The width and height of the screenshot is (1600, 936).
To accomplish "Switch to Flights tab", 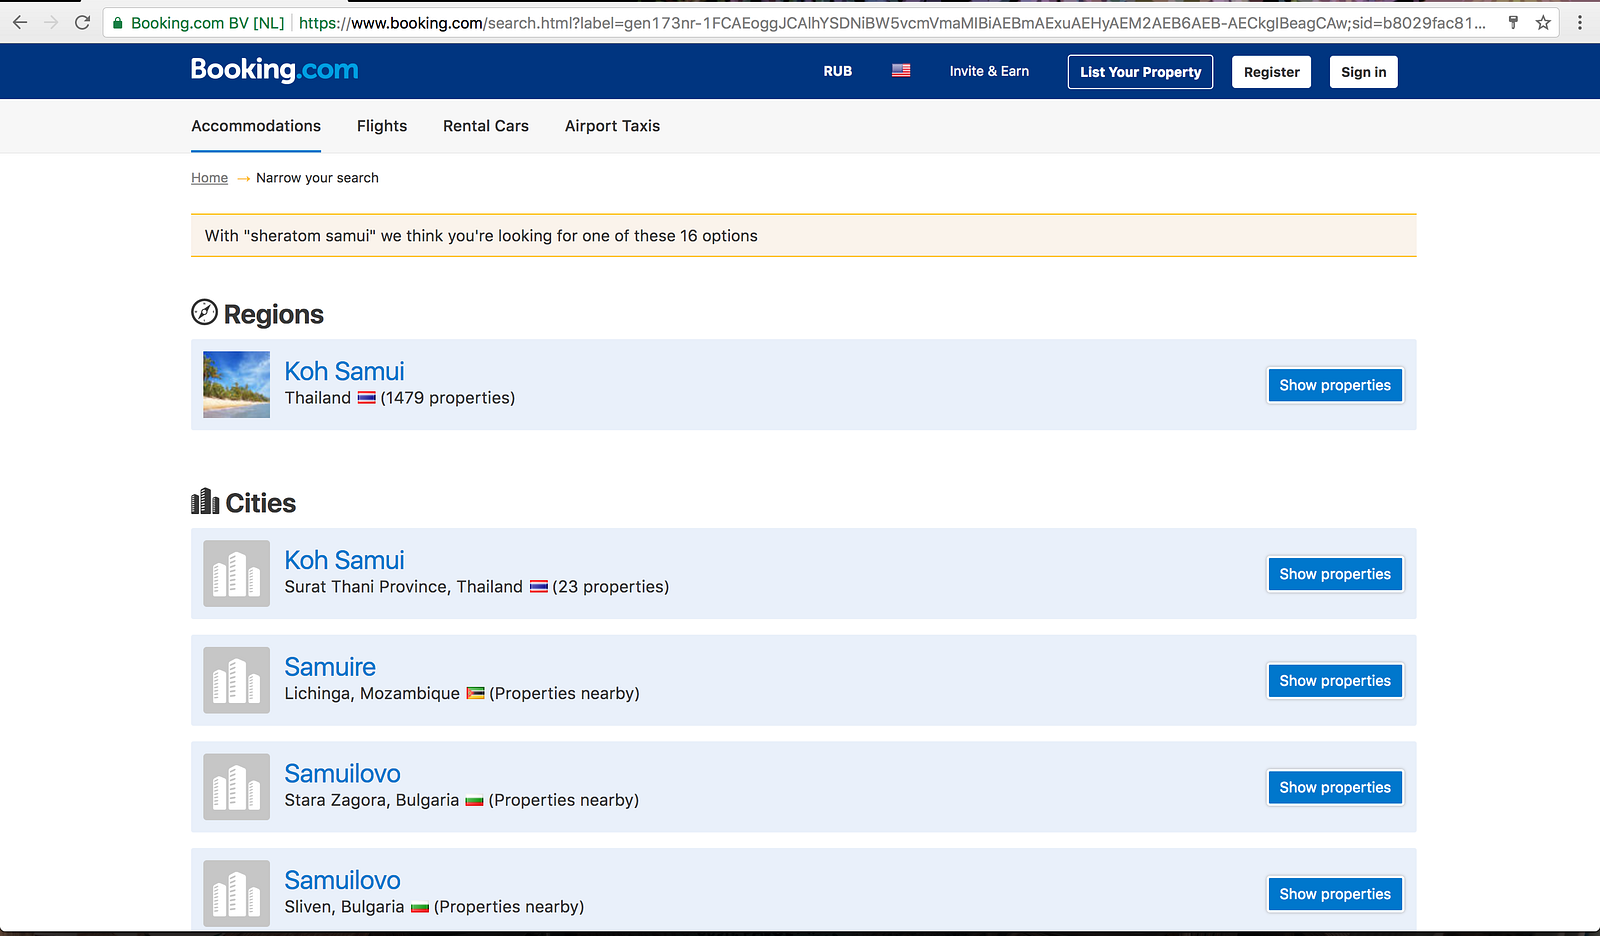I will pyautogui.click(x=382, y=126).
